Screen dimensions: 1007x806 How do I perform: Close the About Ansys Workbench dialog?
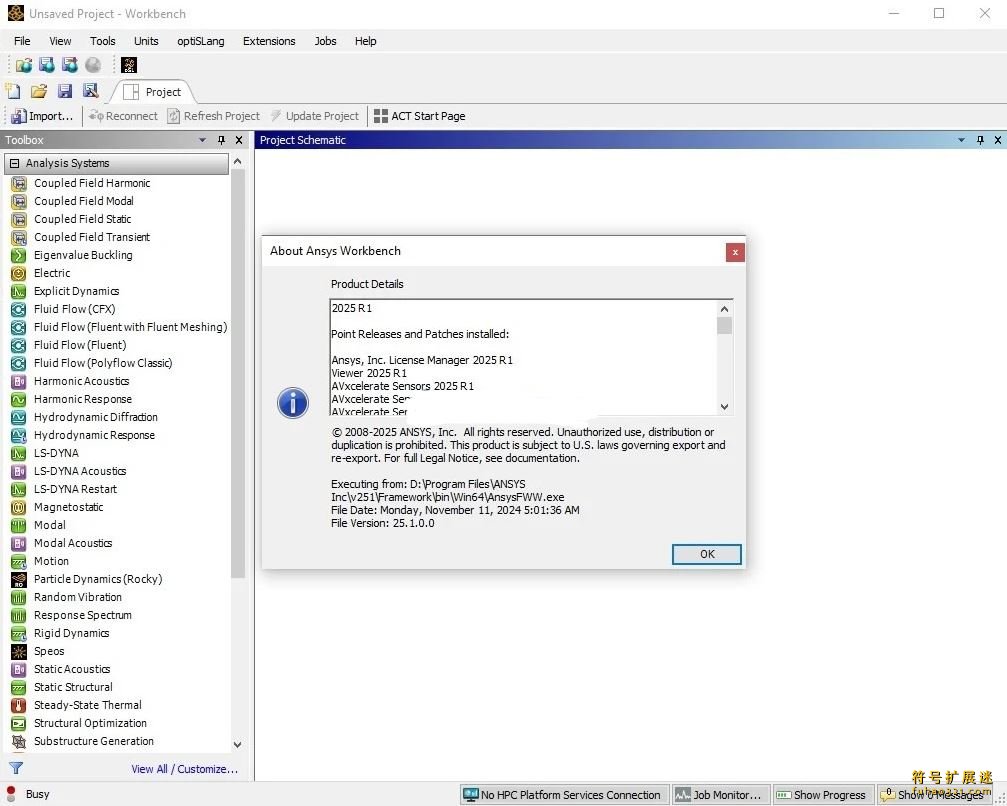[x=735, y=252]
